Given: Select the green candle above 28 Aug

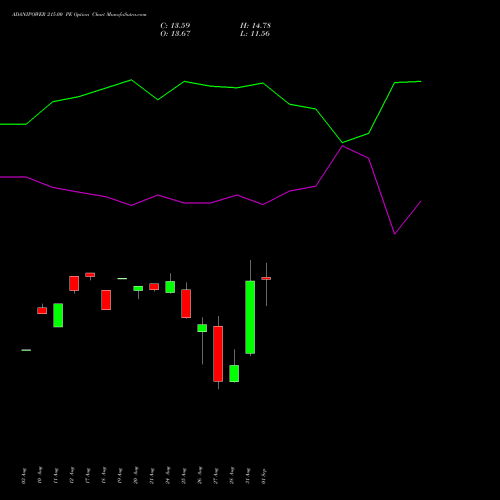Looking at the screenshot, I should [234, 373].
